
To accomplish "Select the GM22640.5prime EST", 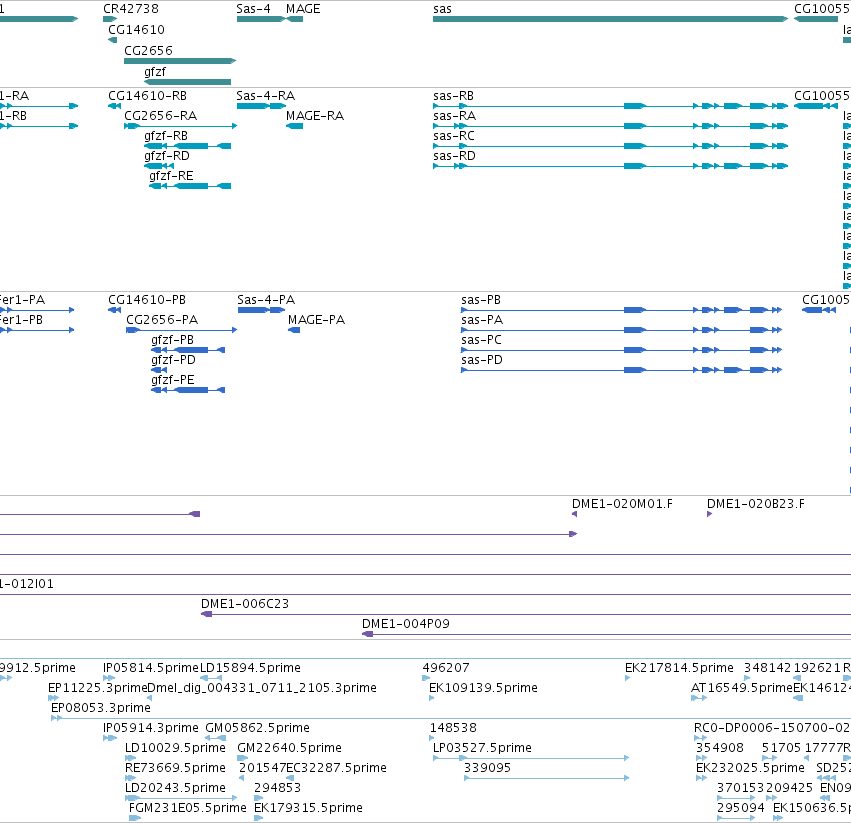I will click(x=243, y=758).
